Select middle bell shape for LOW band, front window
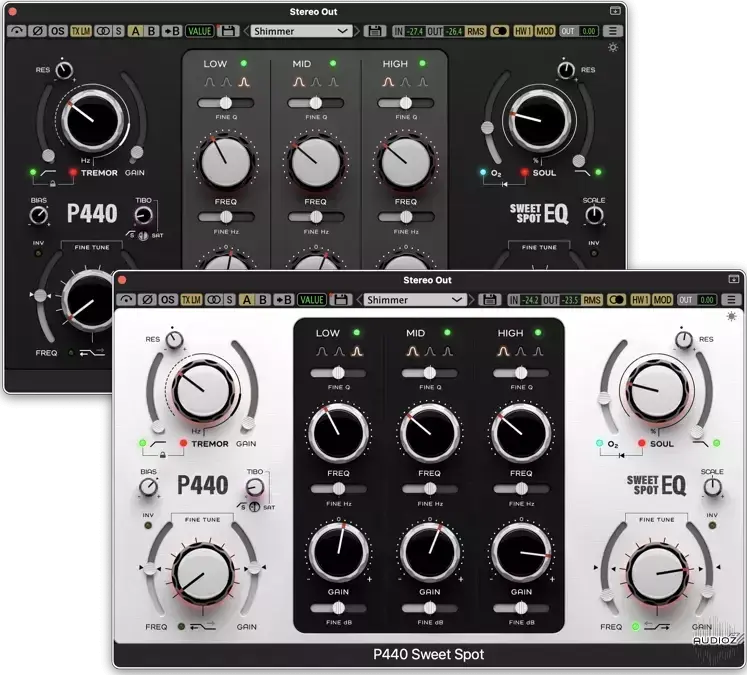This screenshot has height=675, width=747. tap(339, 352)
